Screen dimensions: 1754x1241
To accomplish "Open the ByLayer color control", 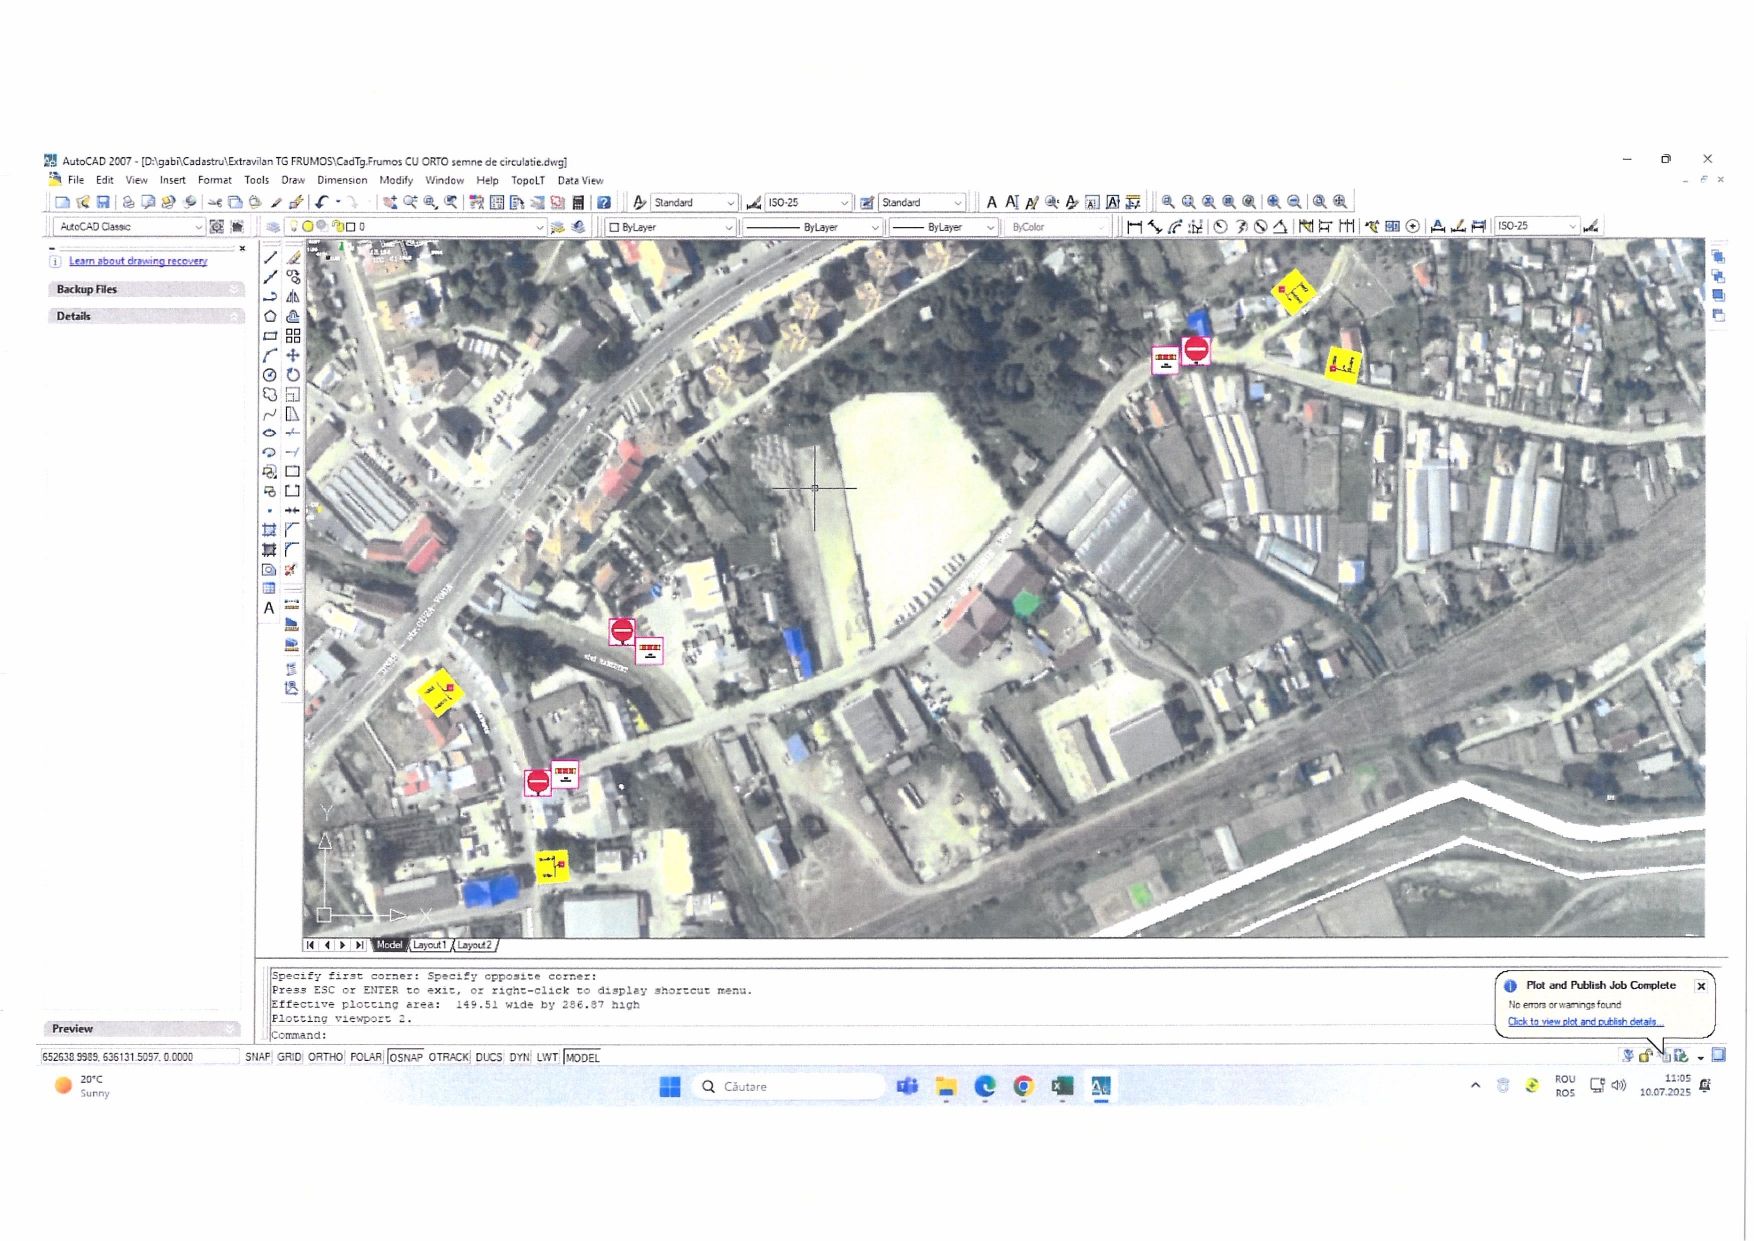I will point(671,228).
